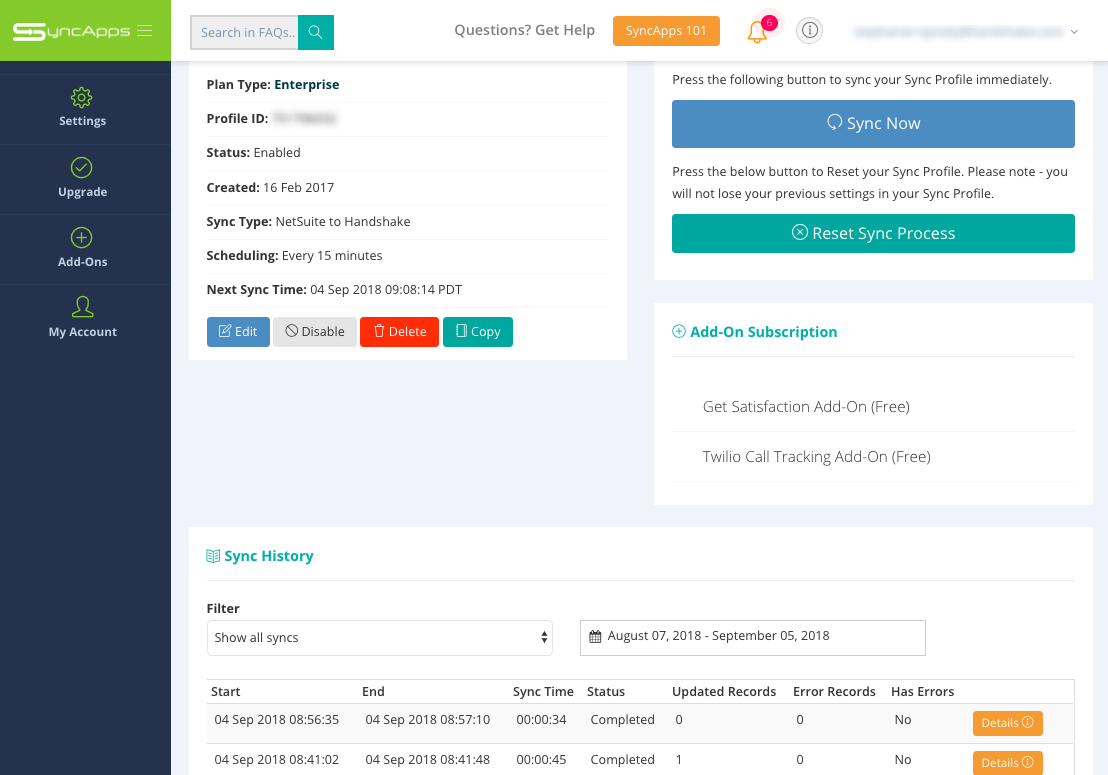Screen dimensions: 1108x775
Task: Click the Created: 16 Feb 2017 text
Action: 270,188
